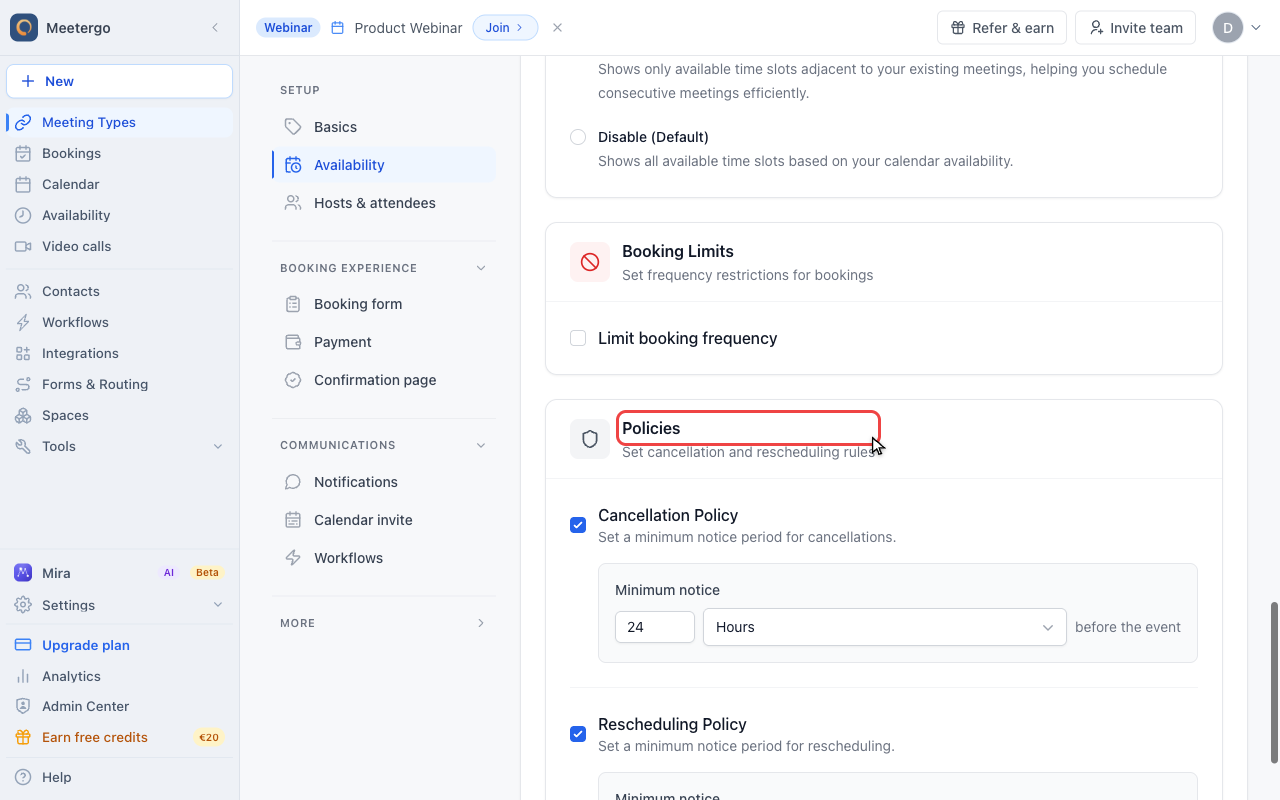The image size is (1280, 800).
Task: Click the Admin Center shield icon
Action: coord(23,706)
